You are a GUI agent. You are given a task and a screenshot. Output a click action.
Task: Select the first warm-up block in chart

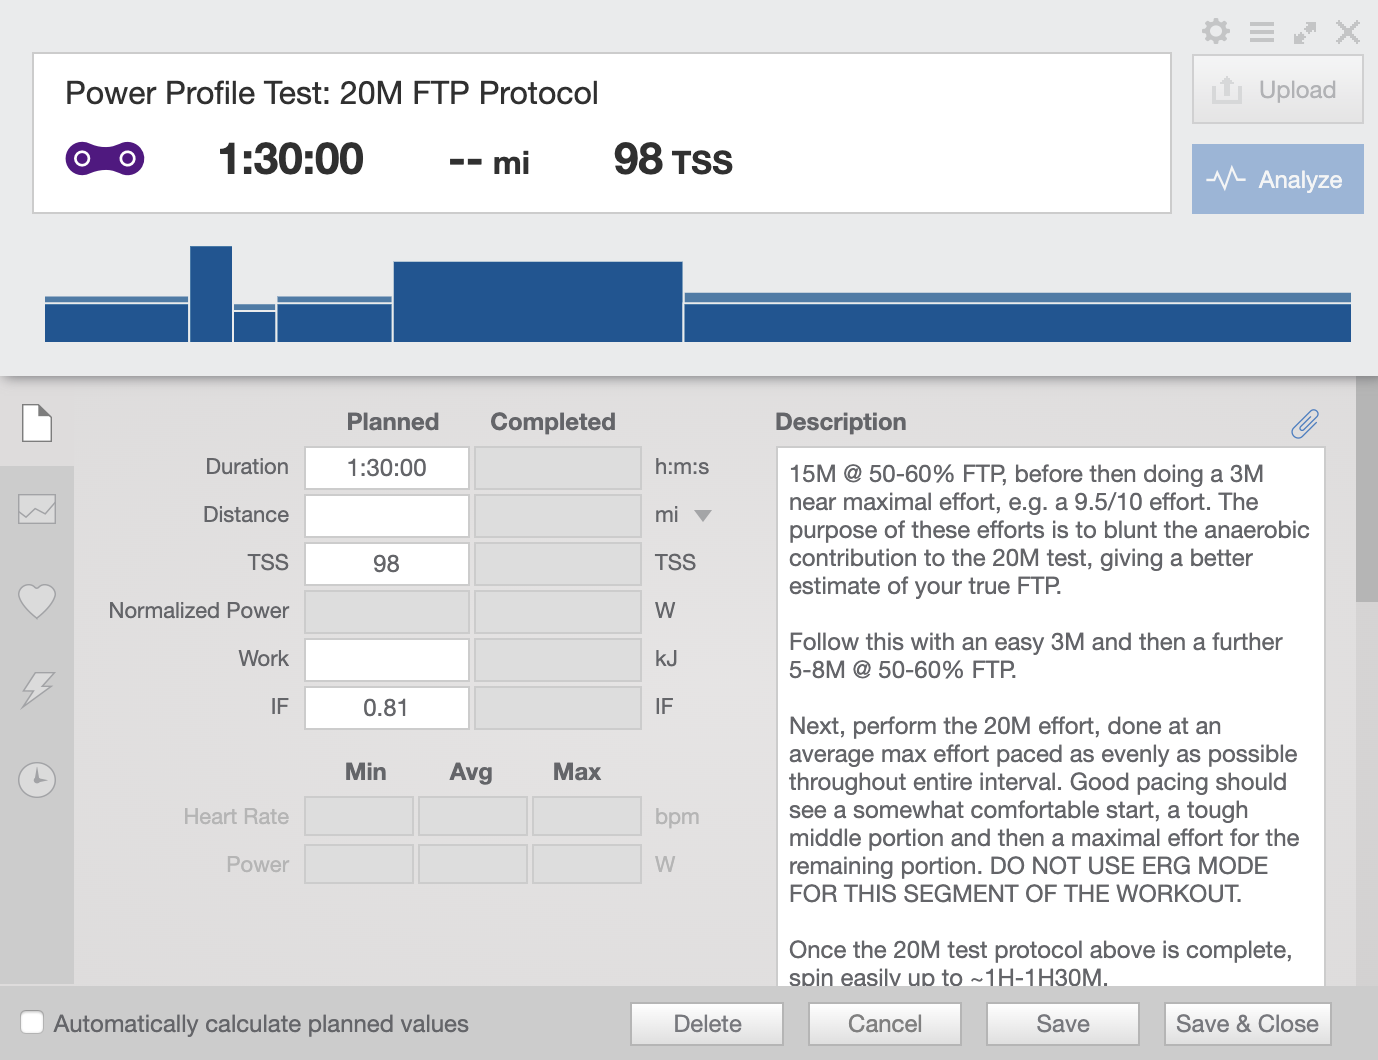(116, 320)
